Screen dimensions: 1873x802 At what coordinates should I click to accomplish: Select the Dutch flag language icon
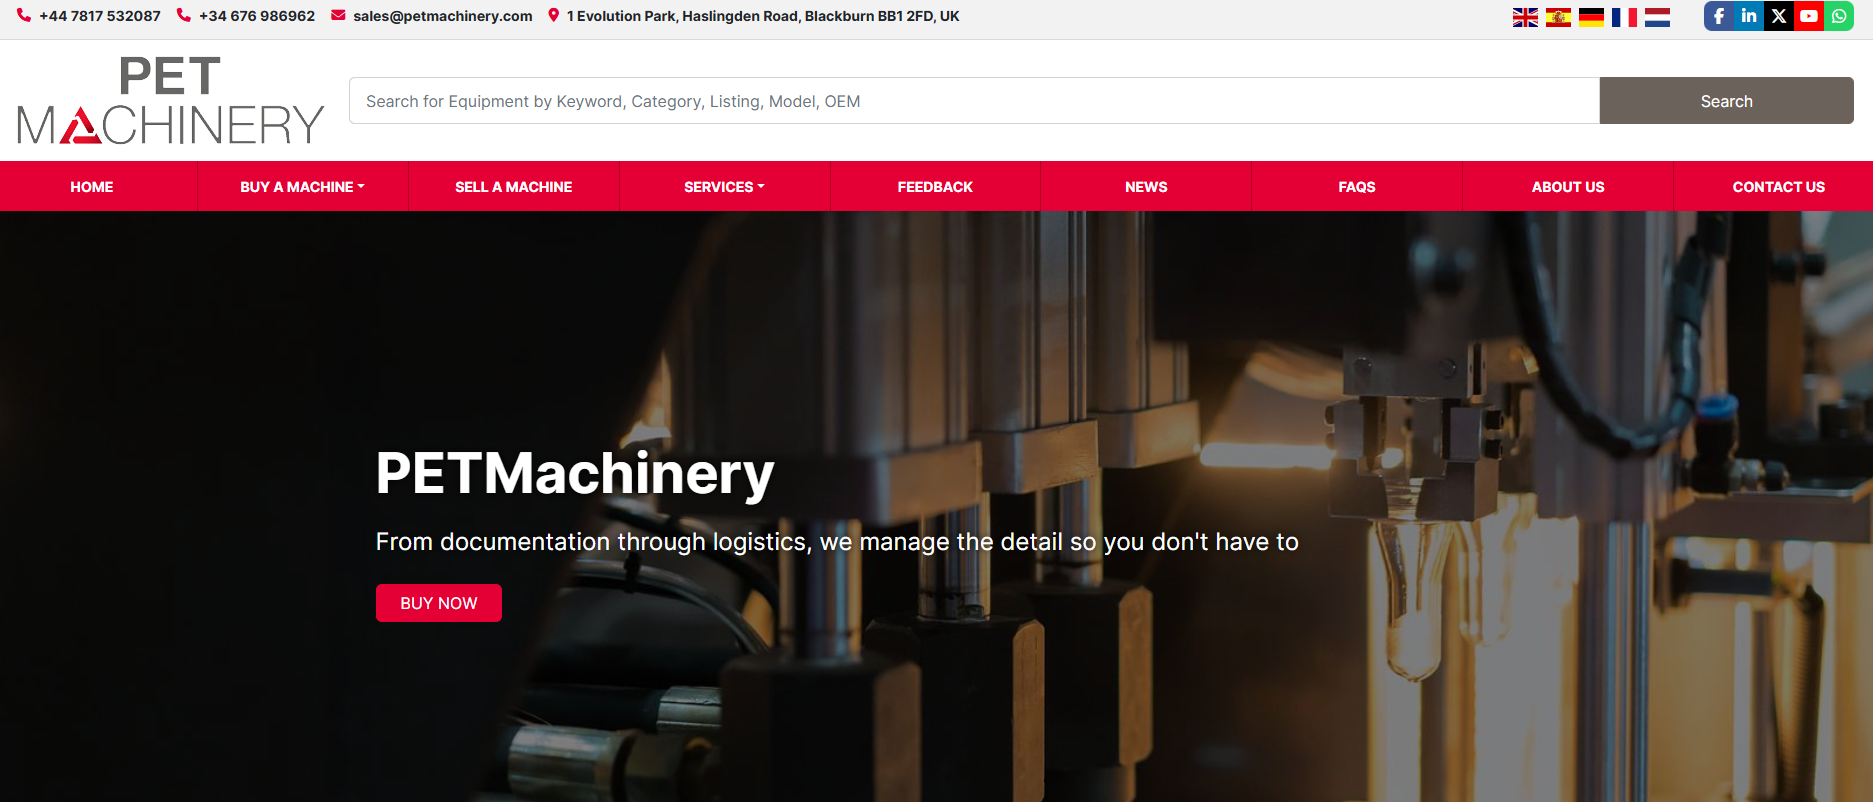click(1657, 17)
